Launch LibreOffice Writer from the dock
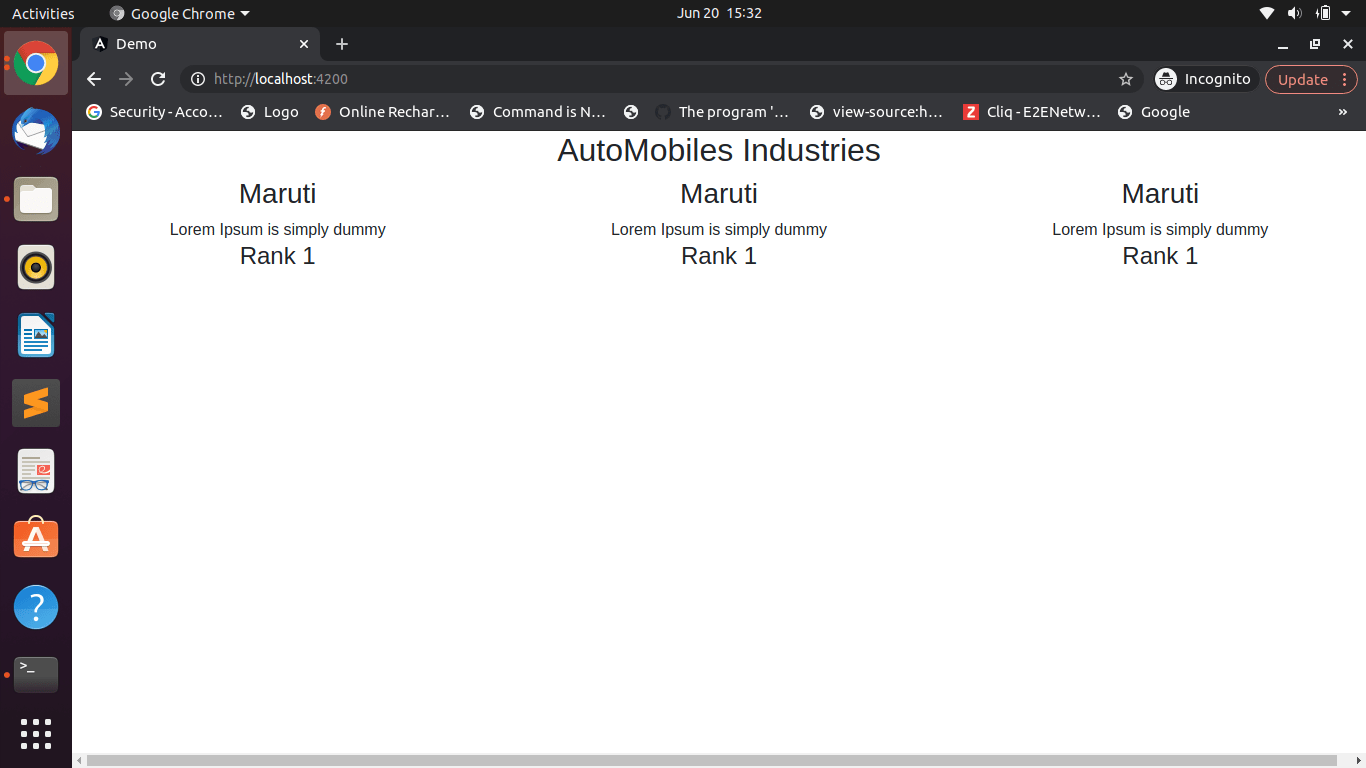 pyautogui.click(x=36, y=336)
